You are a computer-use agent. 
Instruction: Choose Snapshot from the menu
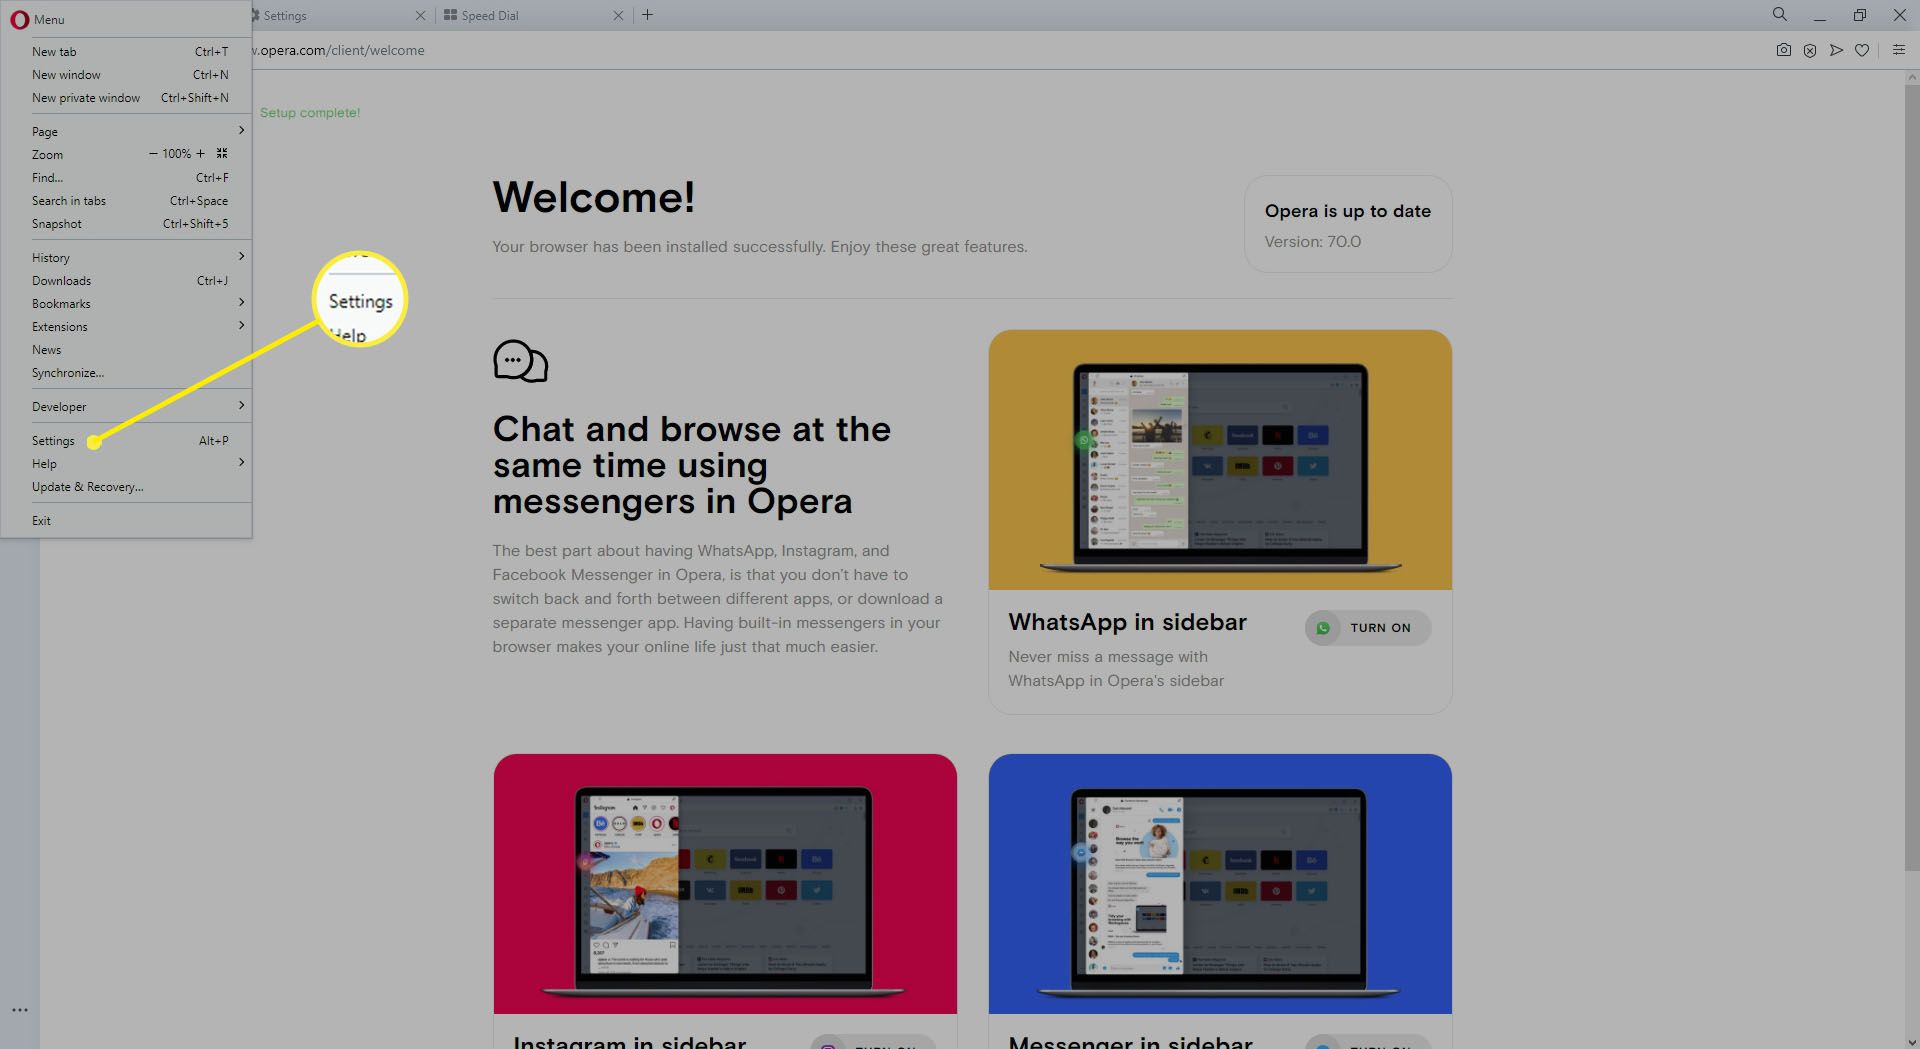click(126, 224)
